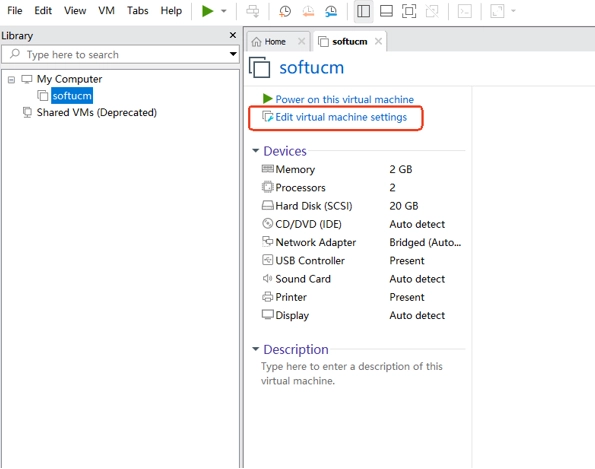Click the console view toolbar icon

click(465, 11)
